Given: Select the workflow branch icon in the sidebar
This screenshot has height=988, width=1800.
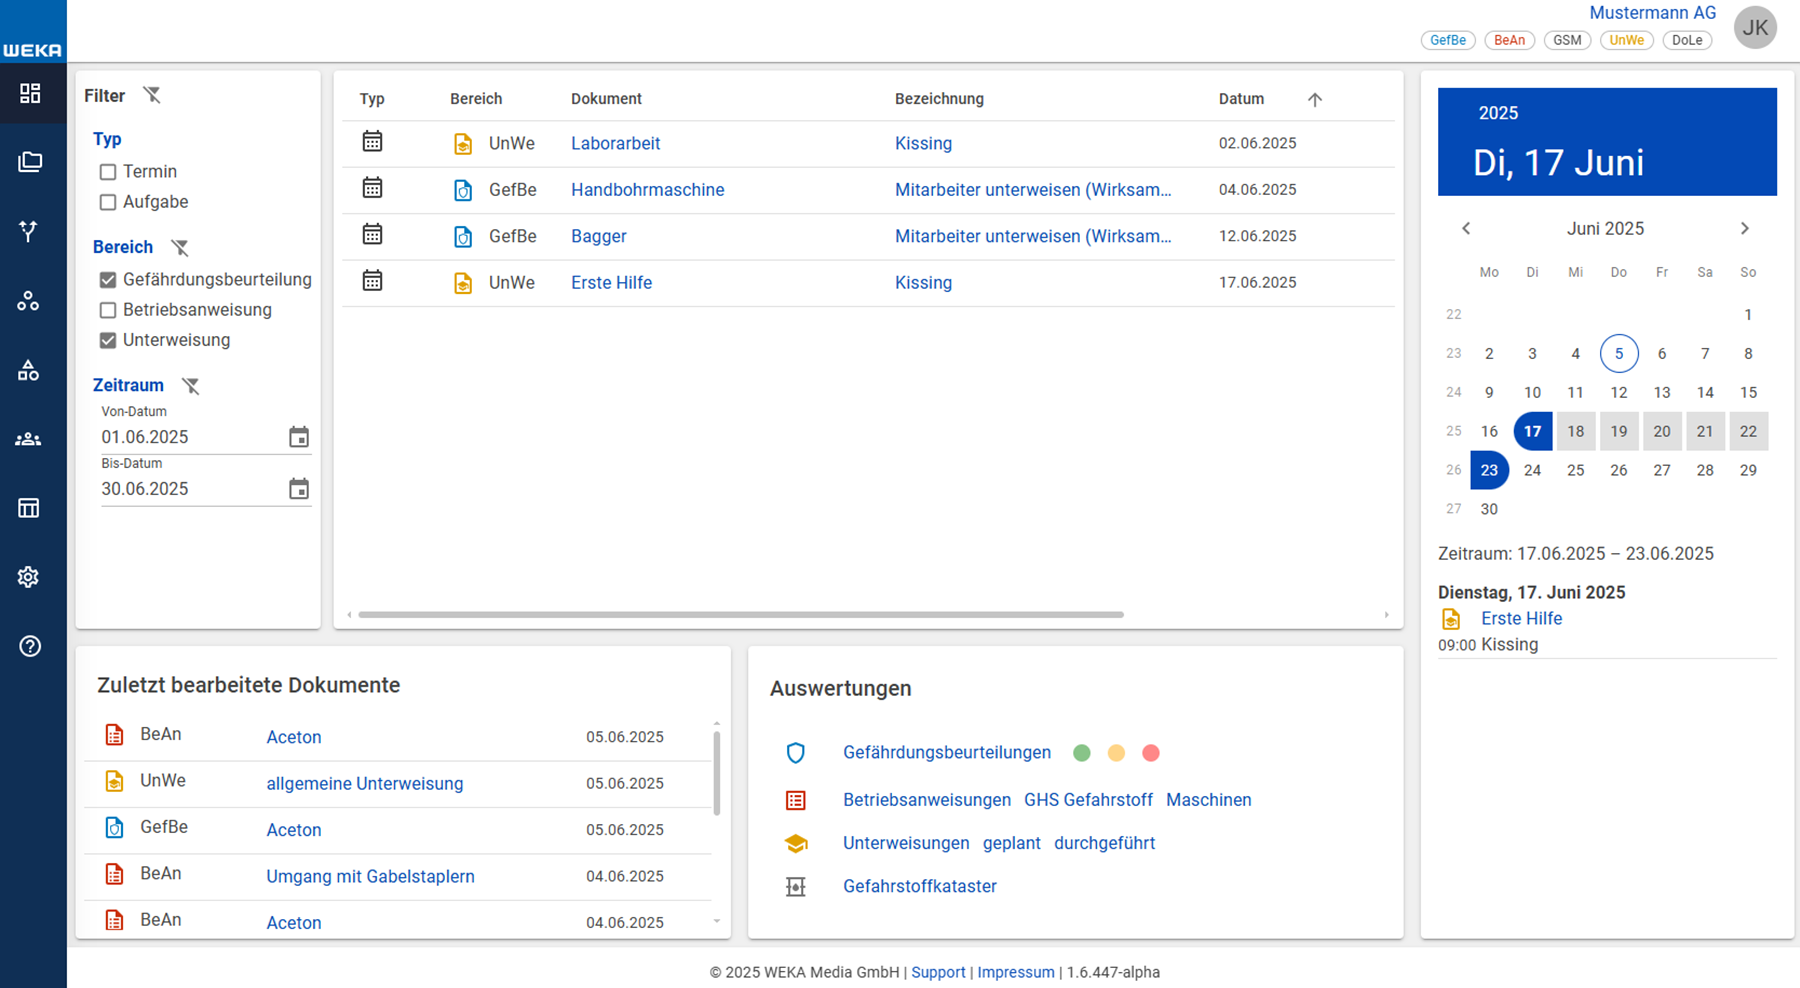Looking at the screenshot, I should [x=29, y=231].
